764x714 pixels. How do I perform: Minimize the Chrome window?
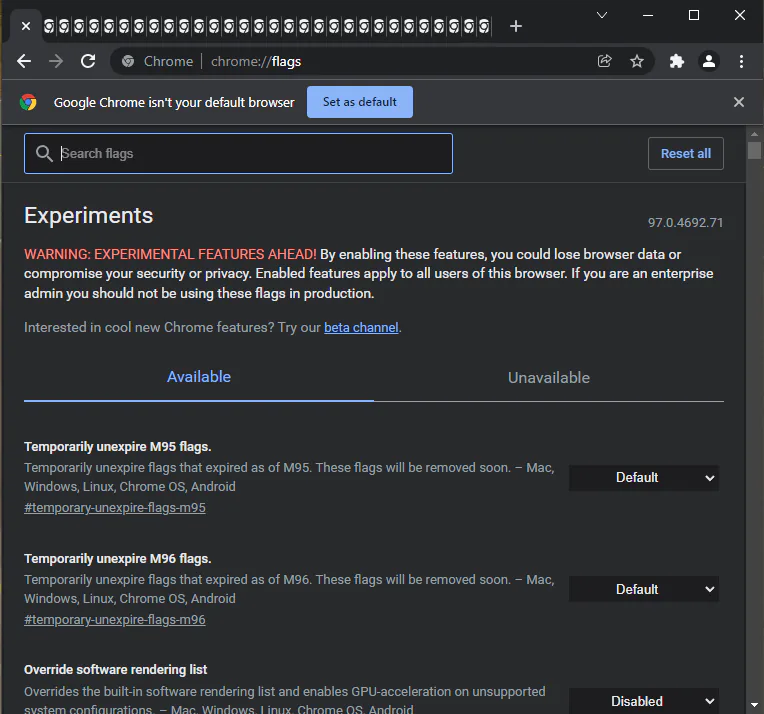[x=648, y=16]
